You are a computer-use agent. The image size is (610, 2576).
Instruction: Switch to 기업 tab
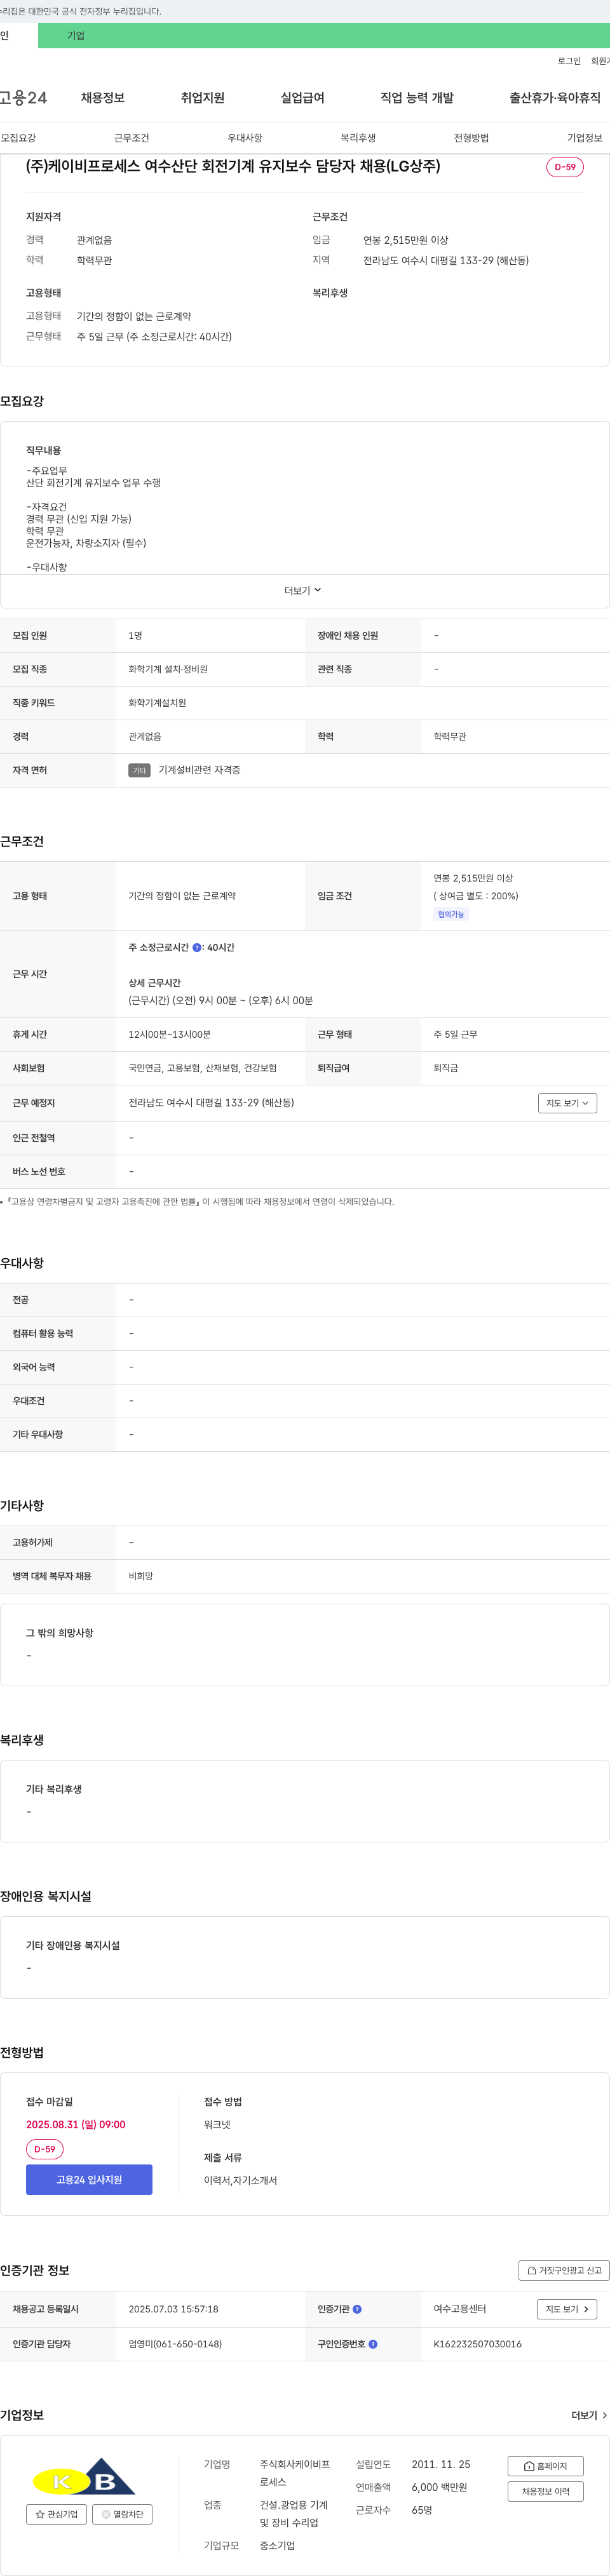click(x=76, y=36)
